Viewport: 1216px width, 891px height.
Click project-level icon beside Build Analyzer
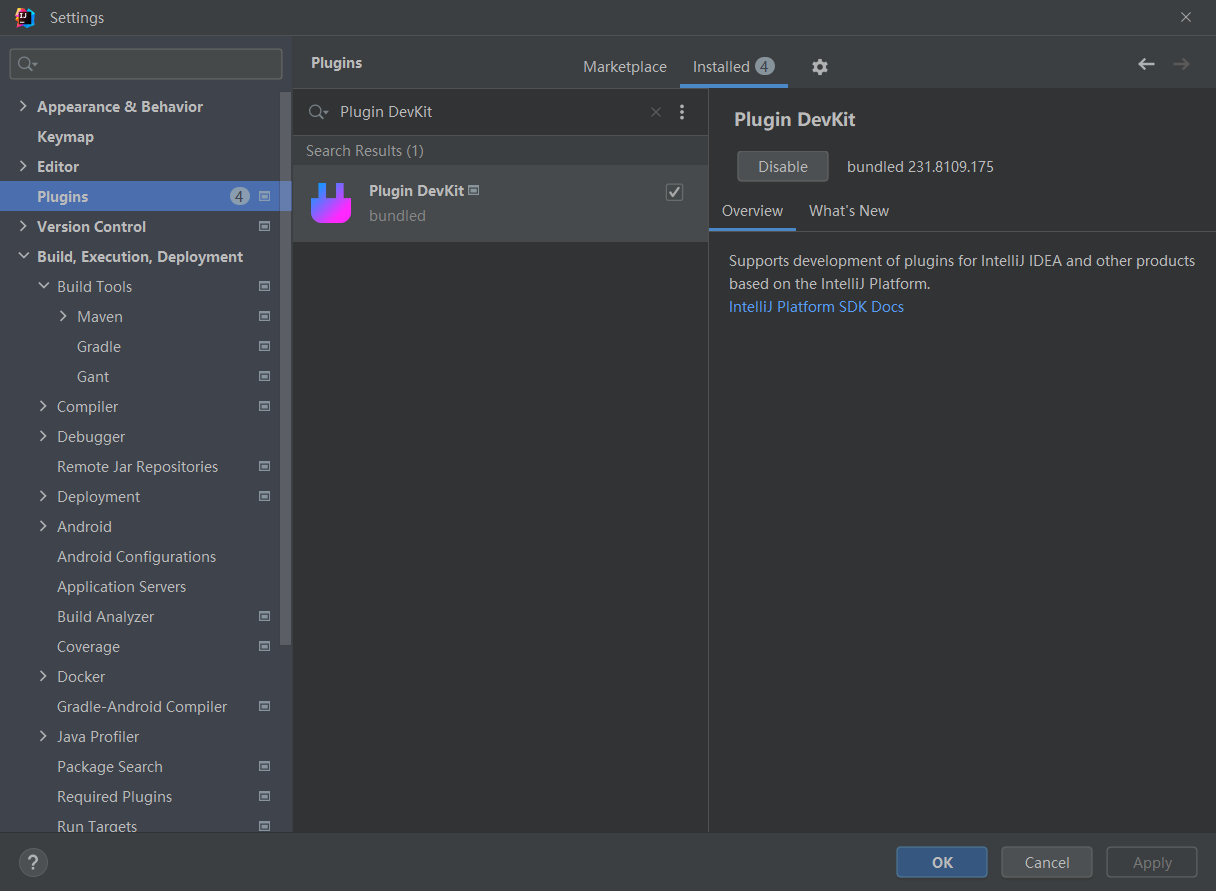pos(265,617)
